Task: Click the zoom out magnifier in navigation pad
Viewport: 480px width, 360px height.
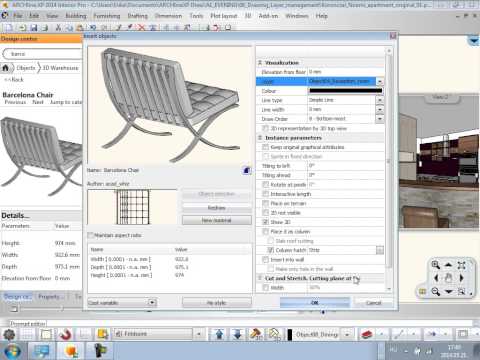Action: [x=436, y=292]
